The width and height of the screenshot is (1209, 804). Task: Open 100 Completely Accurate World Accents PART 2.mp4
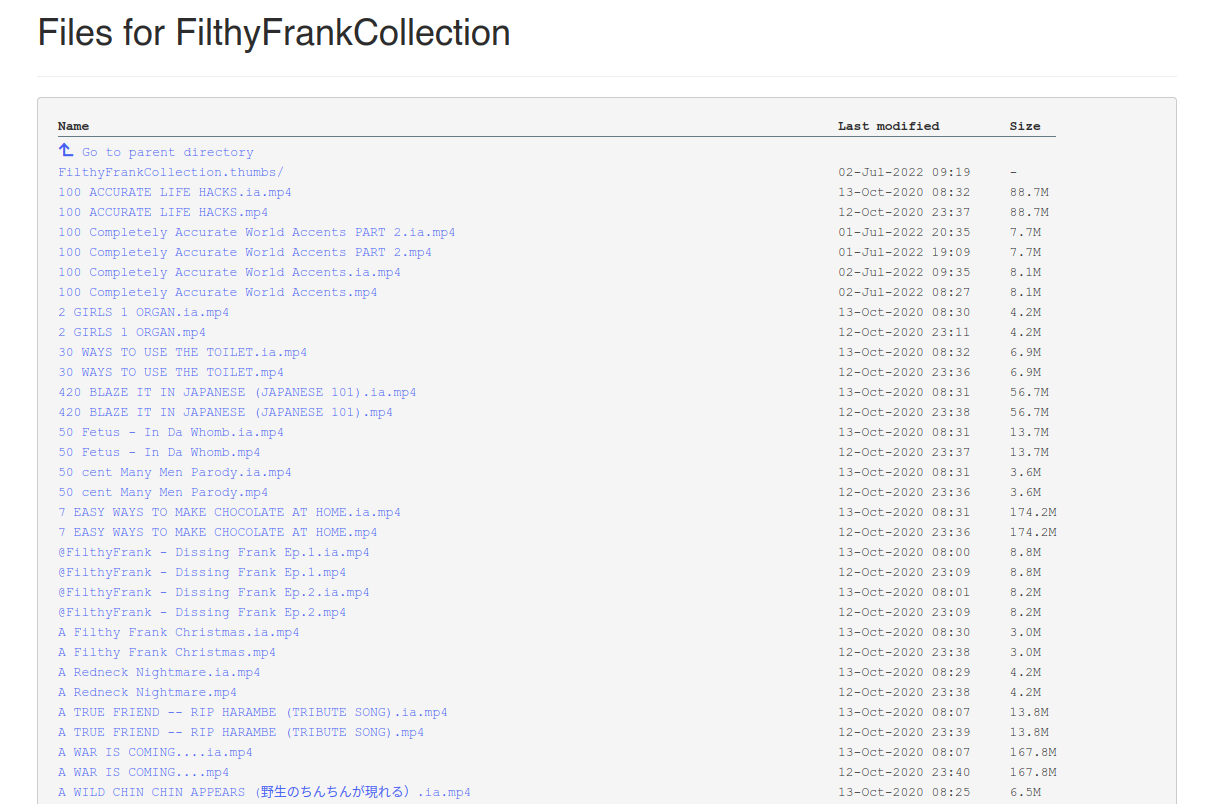(x=245, y=252)
